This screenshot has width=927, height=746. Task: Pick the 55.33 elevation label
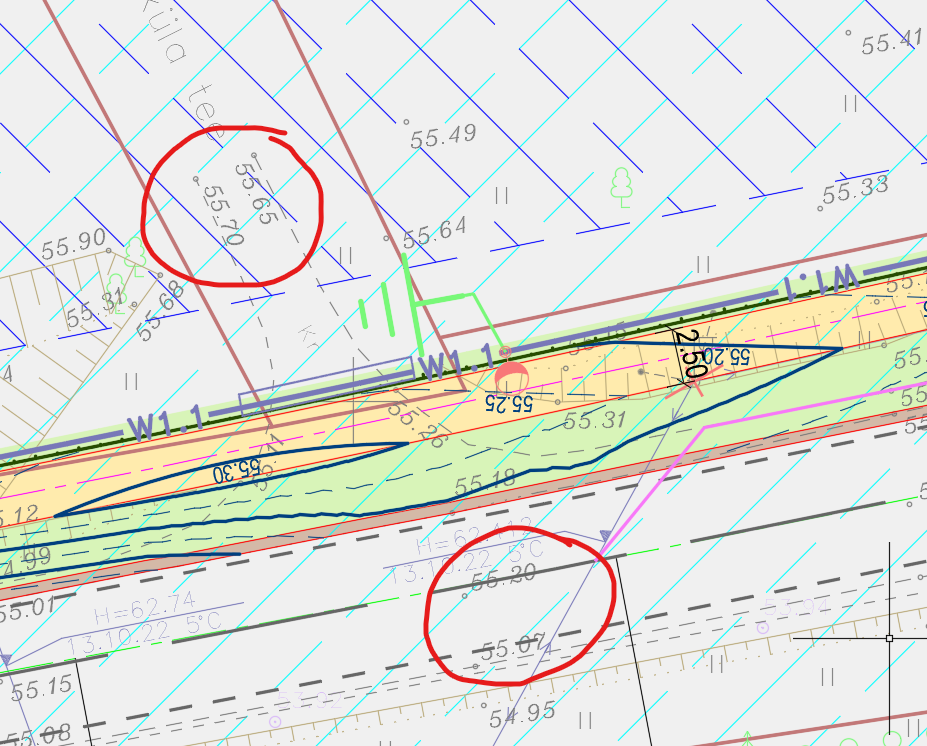855,189
